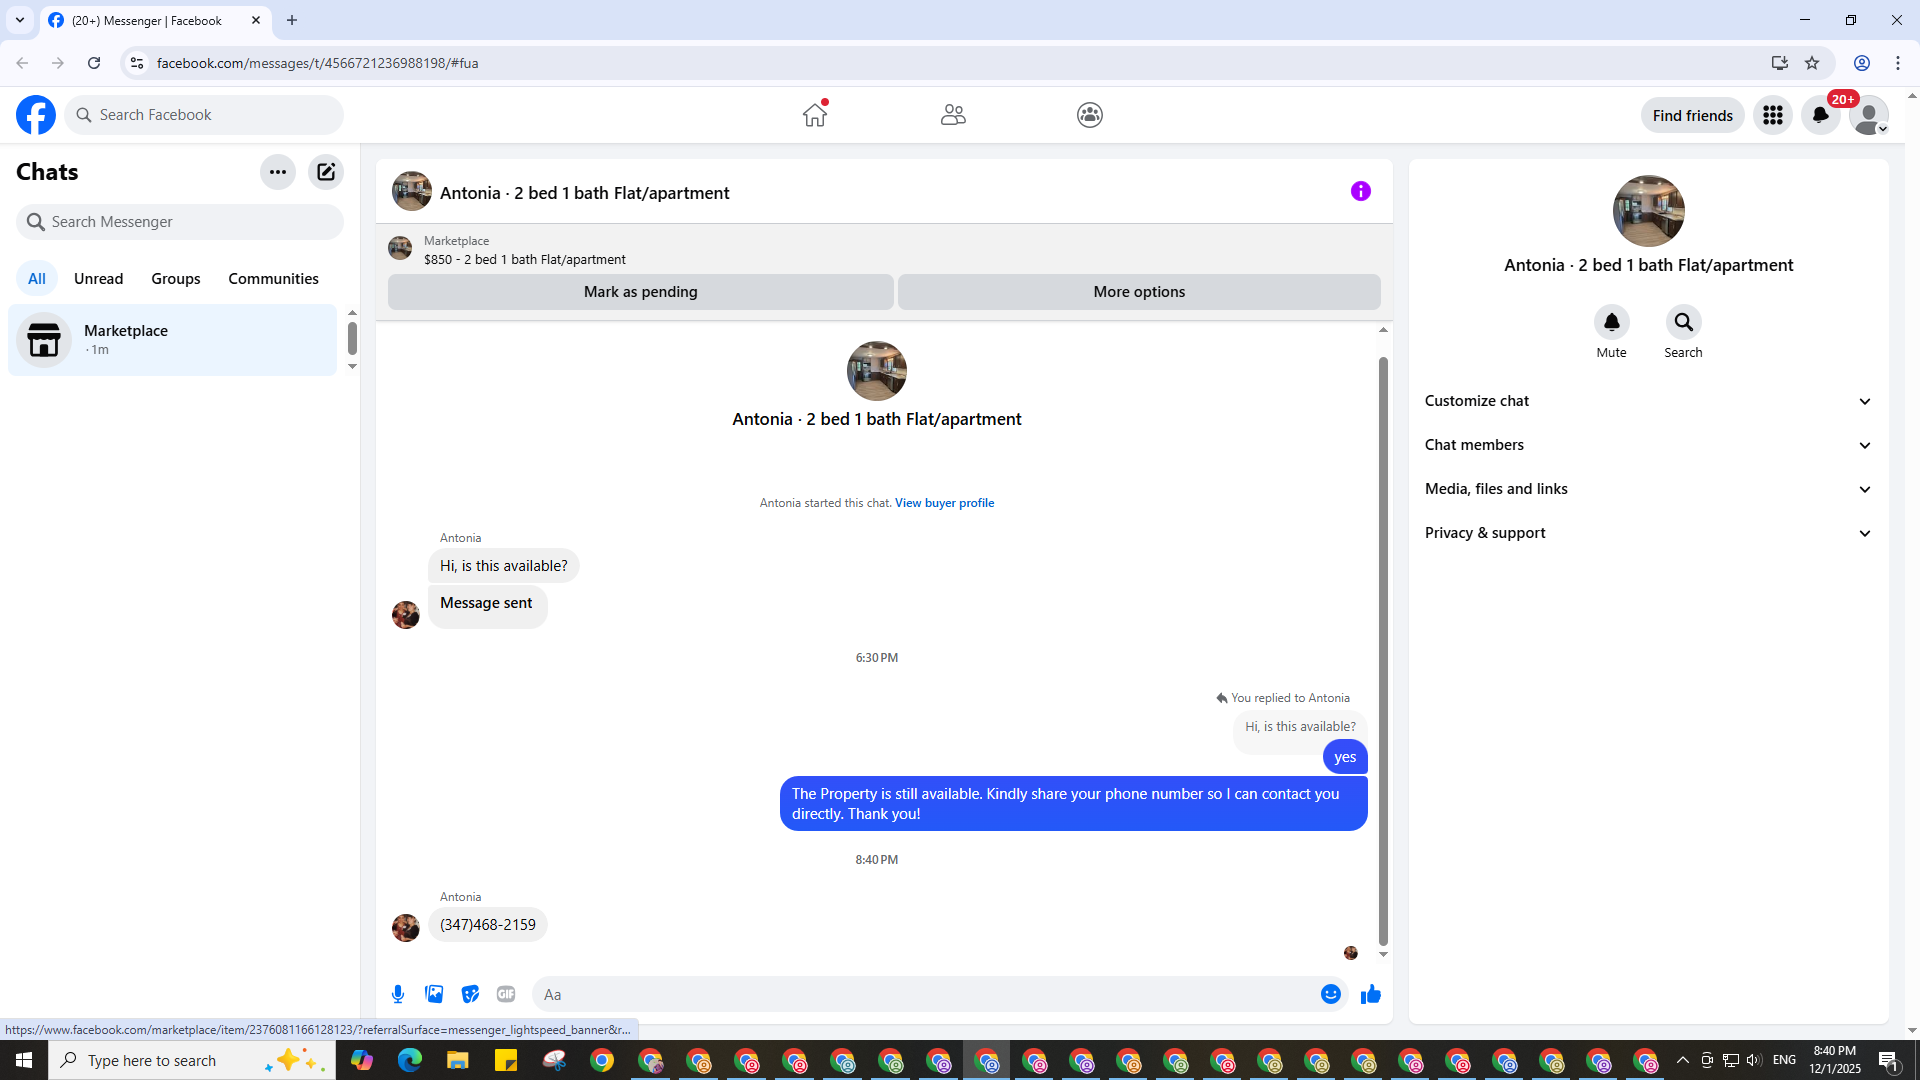The width and height of the screenshot is (1920, 1080).
Task: Open the Marketplace chat in list
Action: coord(173,340)
